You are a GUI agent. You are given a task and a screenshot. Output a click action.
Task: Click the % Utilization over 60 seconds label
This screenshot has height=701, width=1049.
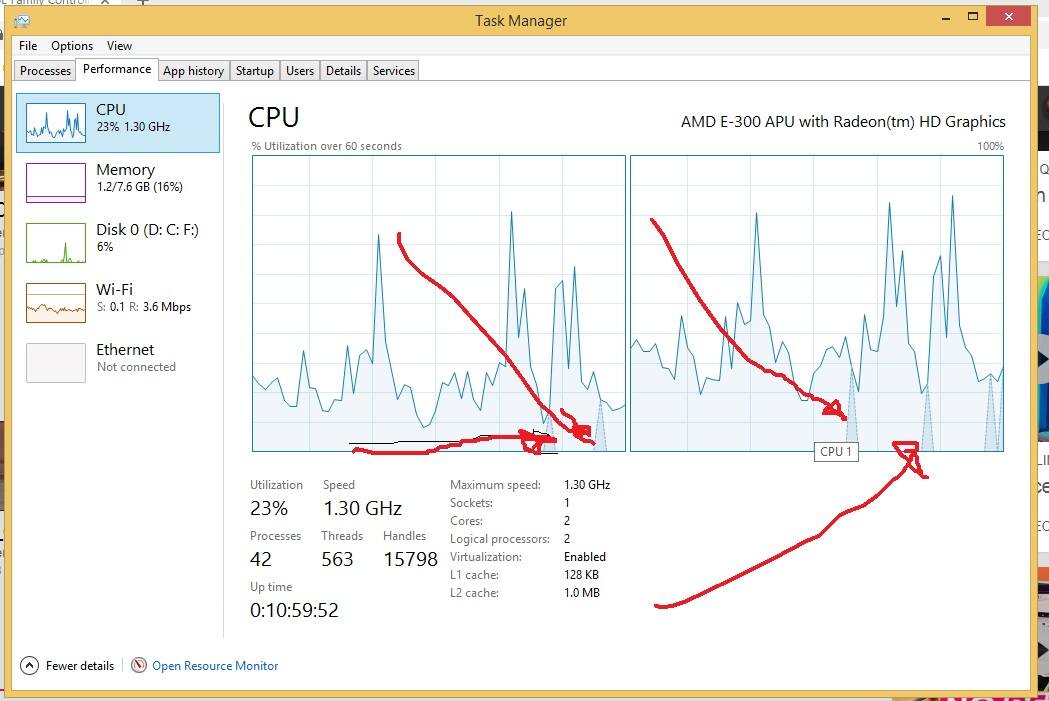[326, 146]
